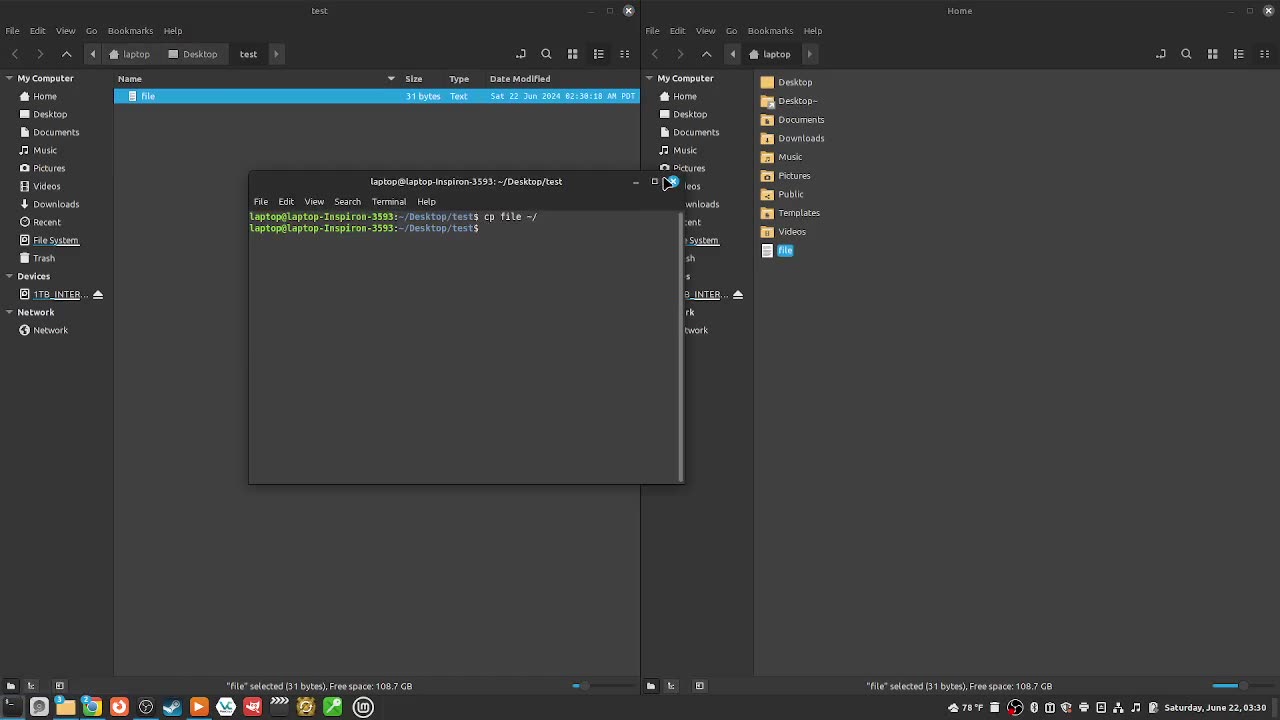The width and height of the screenshot is (1280, 720).
Task: Click Linux Mint menu icon in taskbar
Action: click(363, 707)
